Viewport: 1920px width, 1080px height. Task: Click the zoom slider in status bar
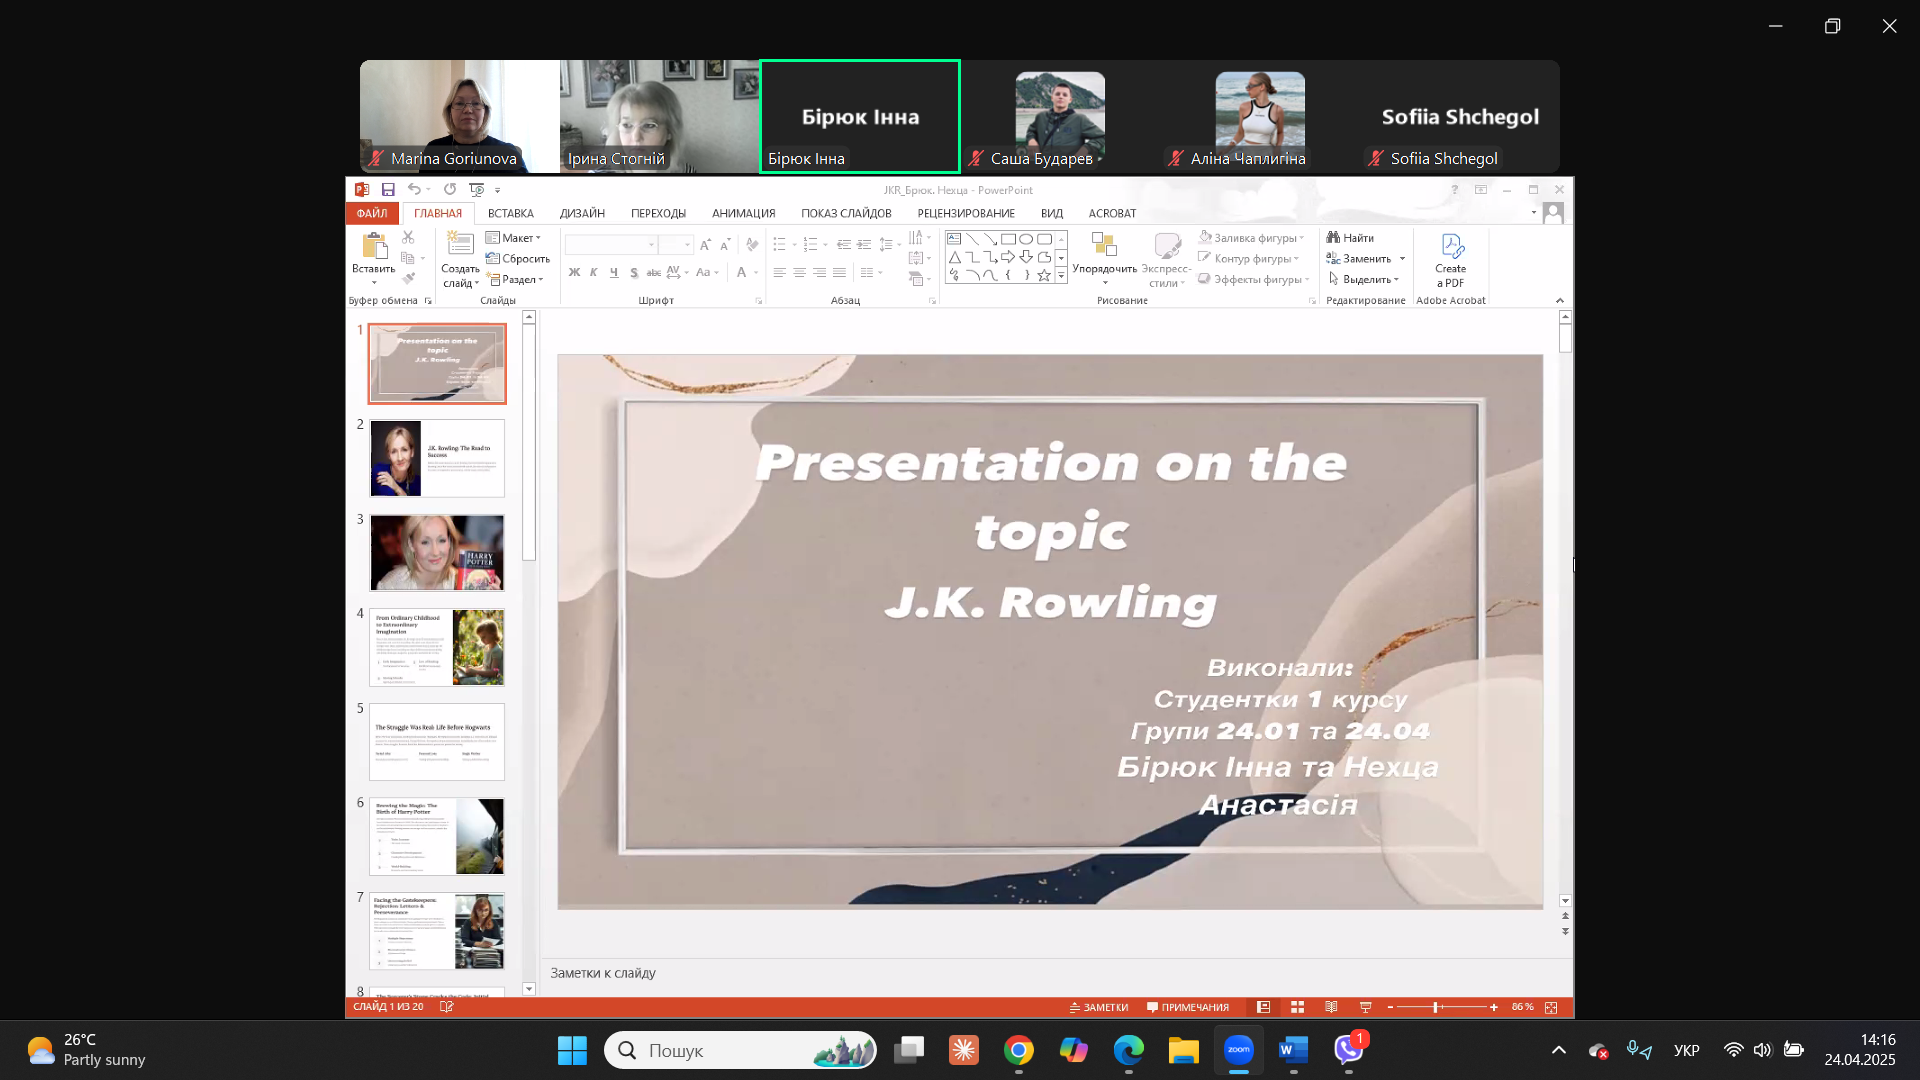click(x=1436, y=1008)
